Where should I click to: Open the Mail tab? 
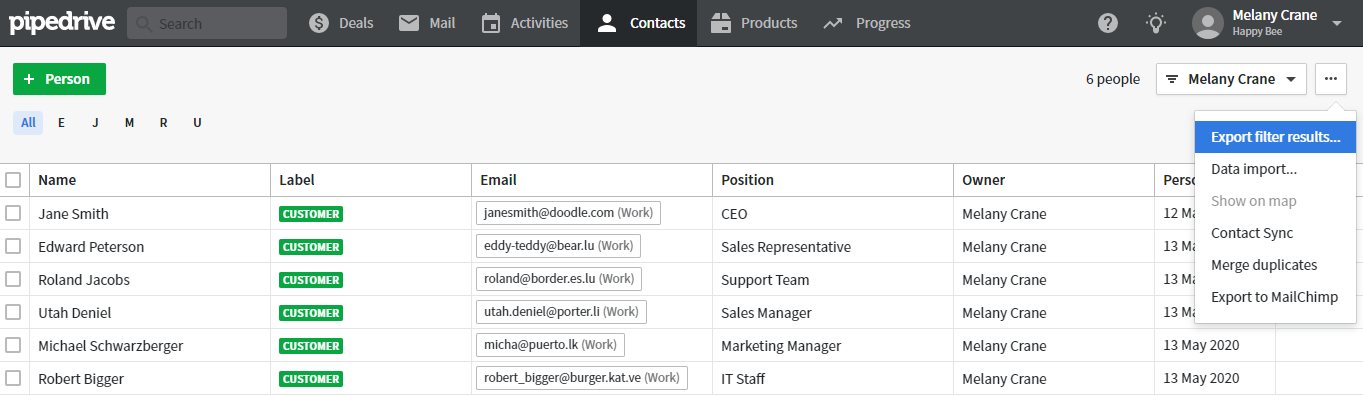click(426, 23)
